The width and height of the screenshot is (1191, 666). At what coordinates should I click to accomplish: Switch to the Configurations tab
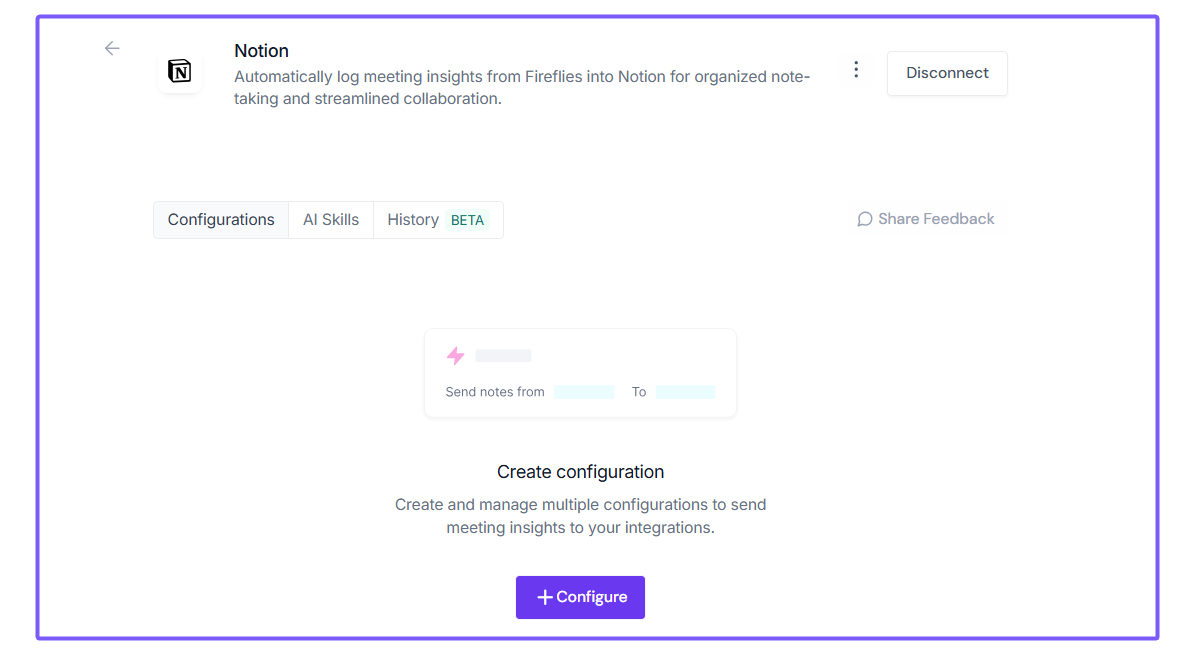tap(221, 220)
